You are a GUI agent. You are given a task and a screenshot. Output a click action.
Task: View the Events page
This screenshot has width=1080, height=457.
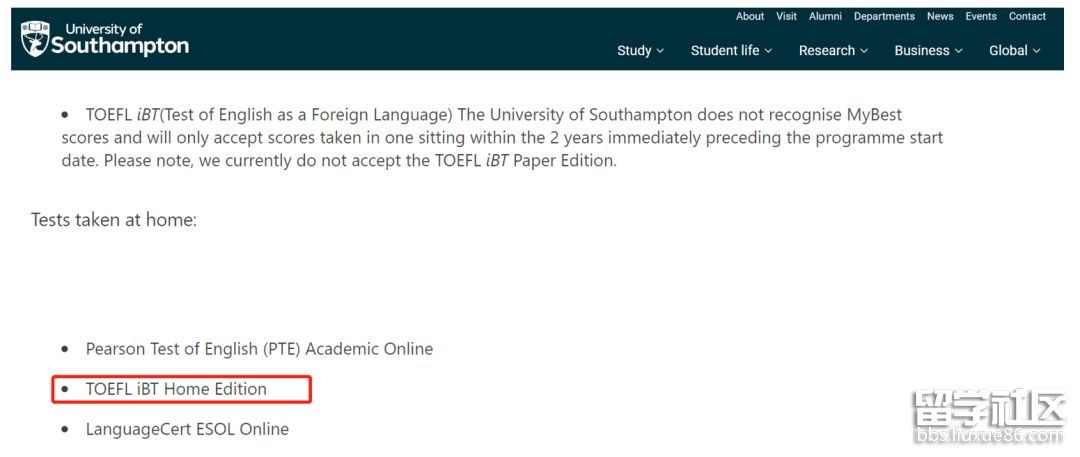981,17
